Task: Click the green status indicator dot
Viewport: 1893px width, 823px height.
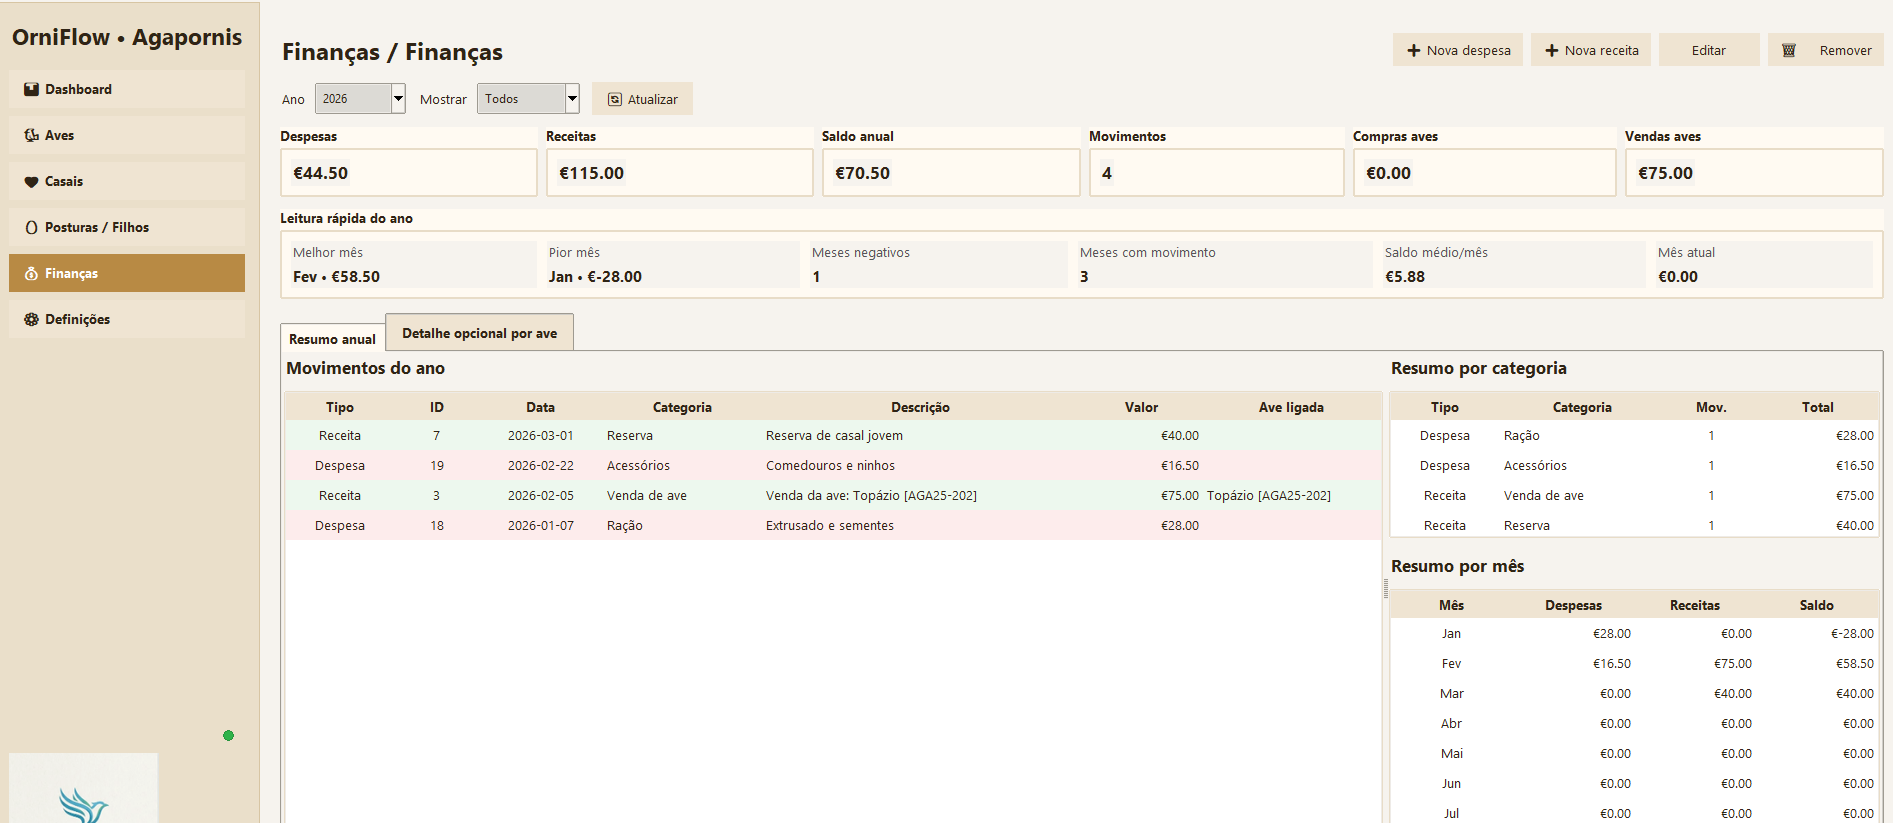Action: point(228,736)
